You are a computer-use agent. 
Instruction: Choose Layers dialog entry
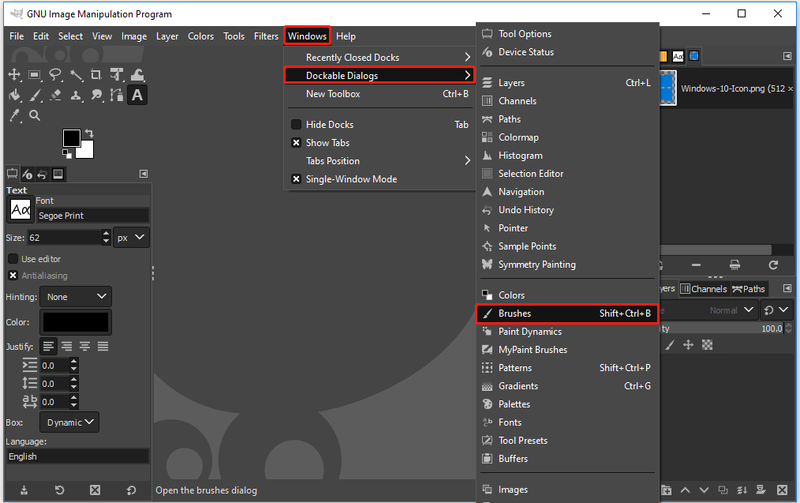566,83
